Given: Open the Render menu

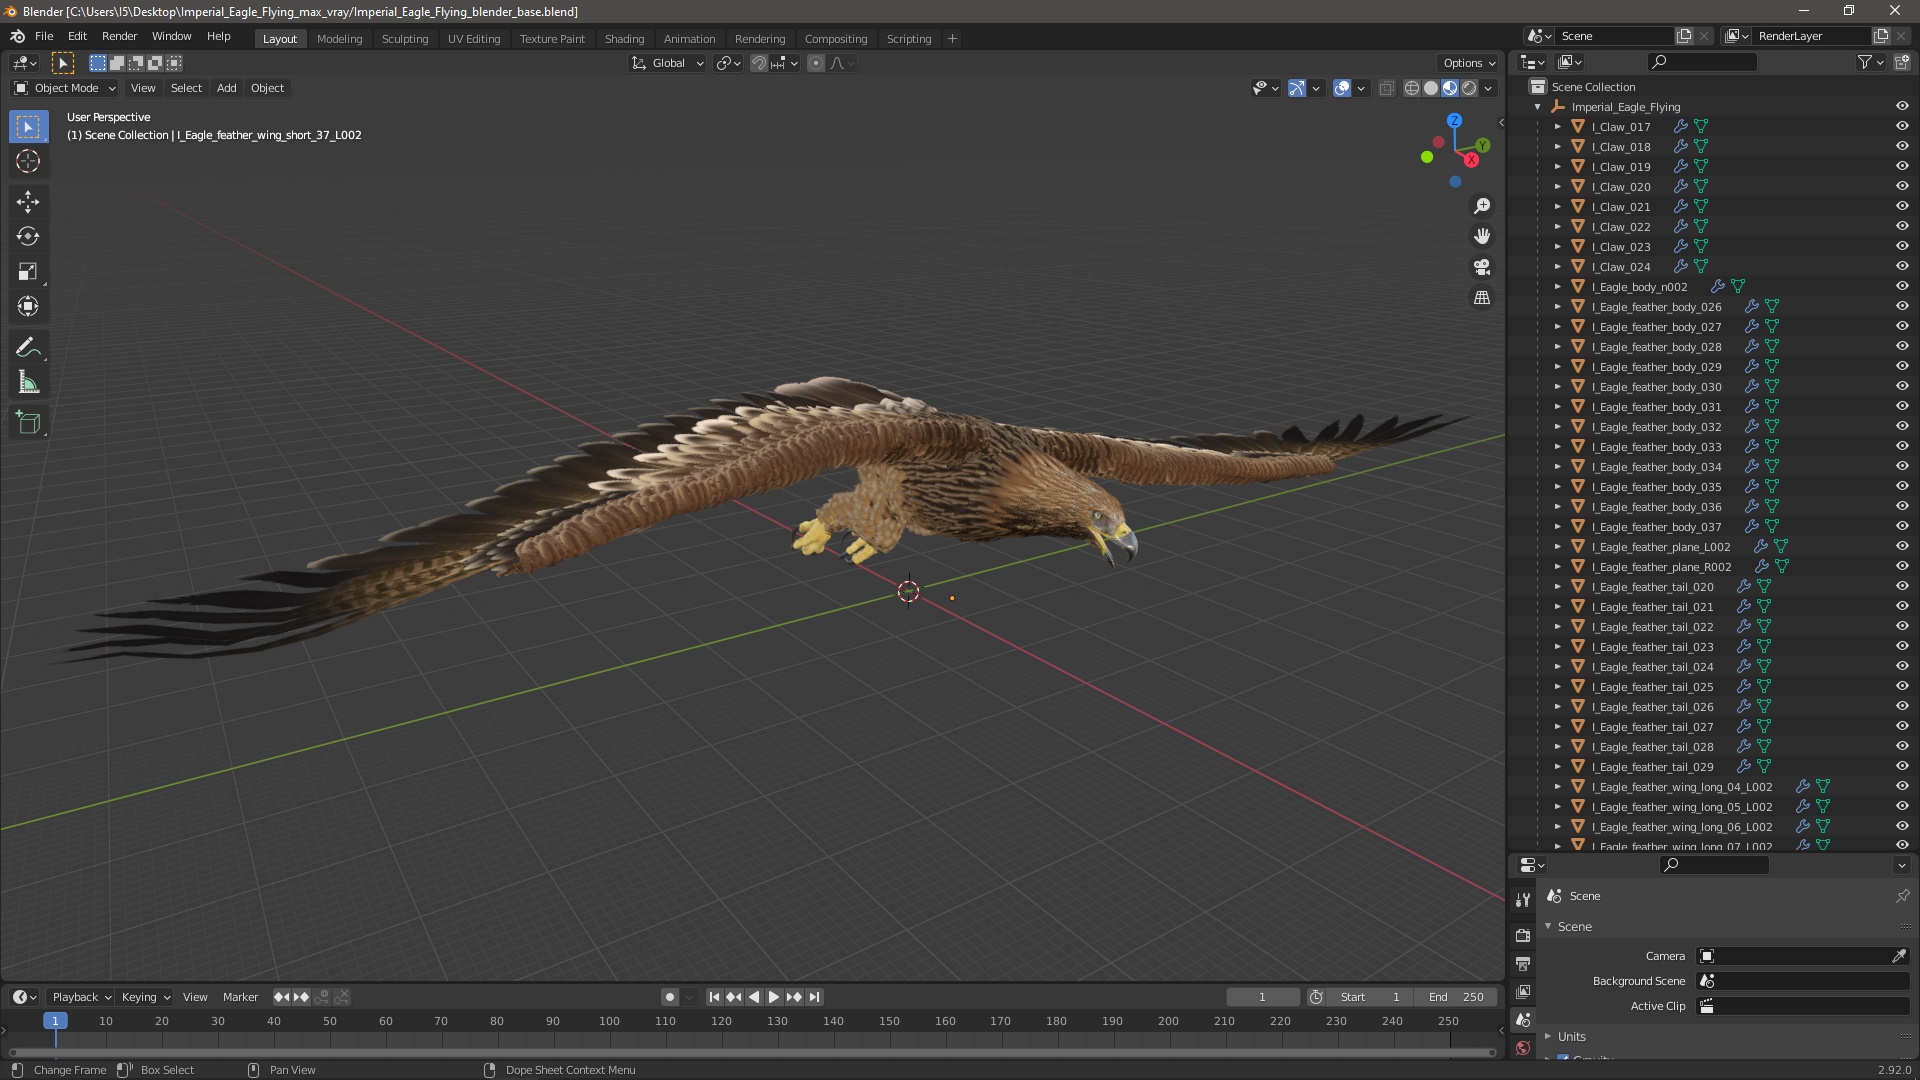Looking at the screenshot, I should pyautogui.click(x=119, y=36).
